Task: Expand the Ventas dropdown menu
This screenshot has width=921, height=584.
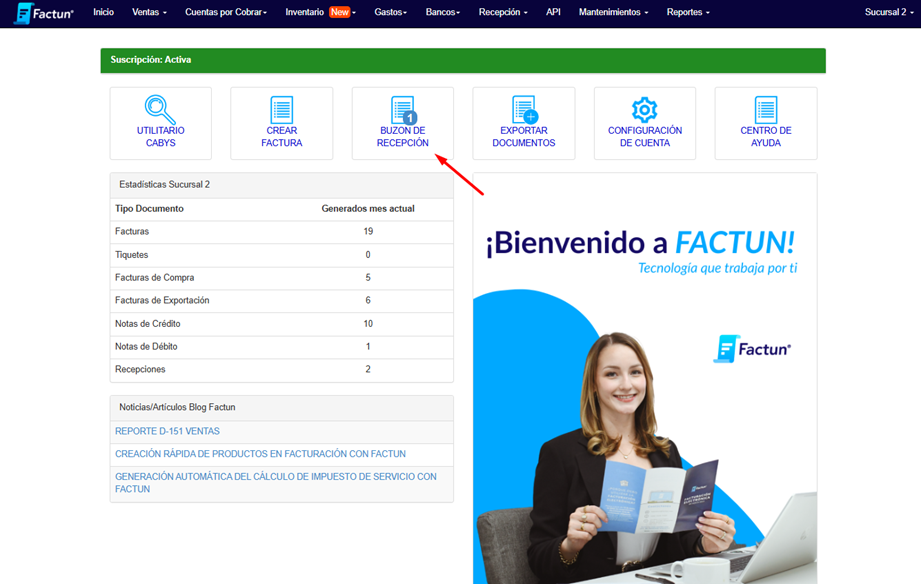Action: coord(149,12)
